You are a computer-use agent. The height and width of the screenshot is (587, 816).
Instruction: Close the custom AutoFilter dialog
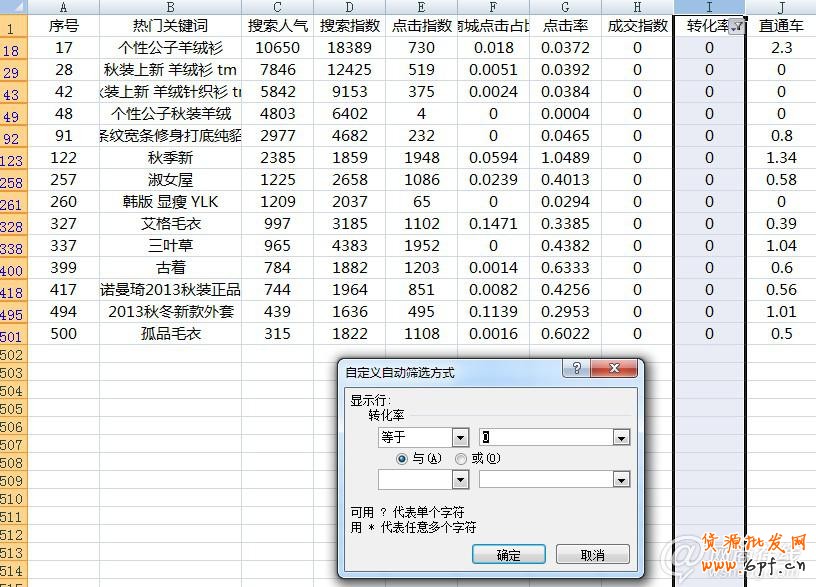coord(620,369)
